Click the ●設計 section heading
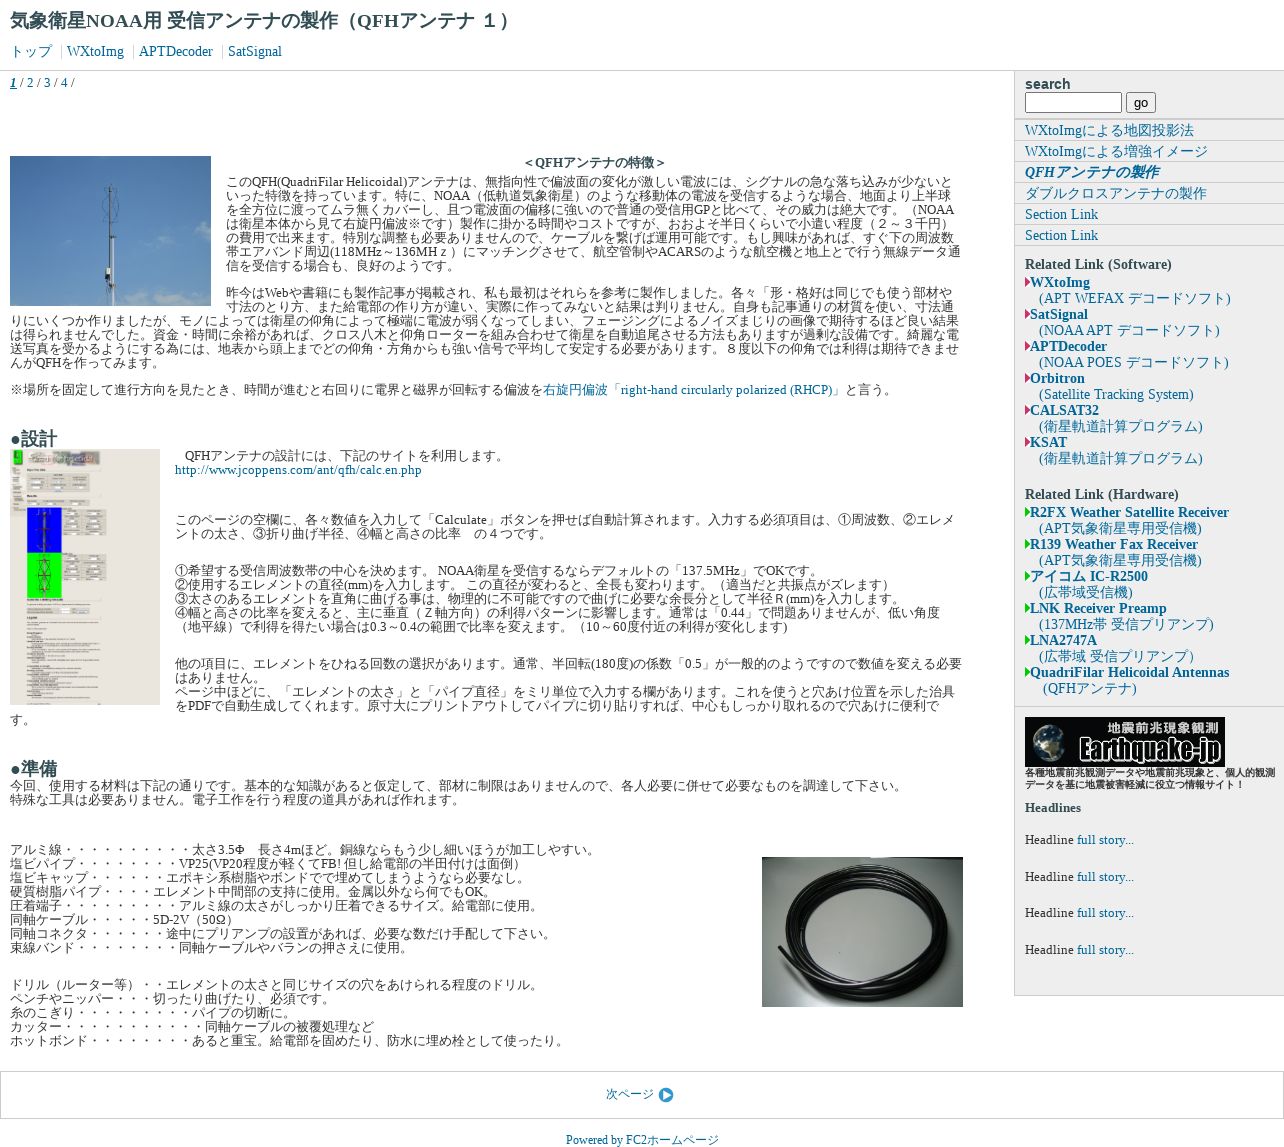Image resolution: width=1284 pixels, height=1147 pixels. click(x=34, y=439)
